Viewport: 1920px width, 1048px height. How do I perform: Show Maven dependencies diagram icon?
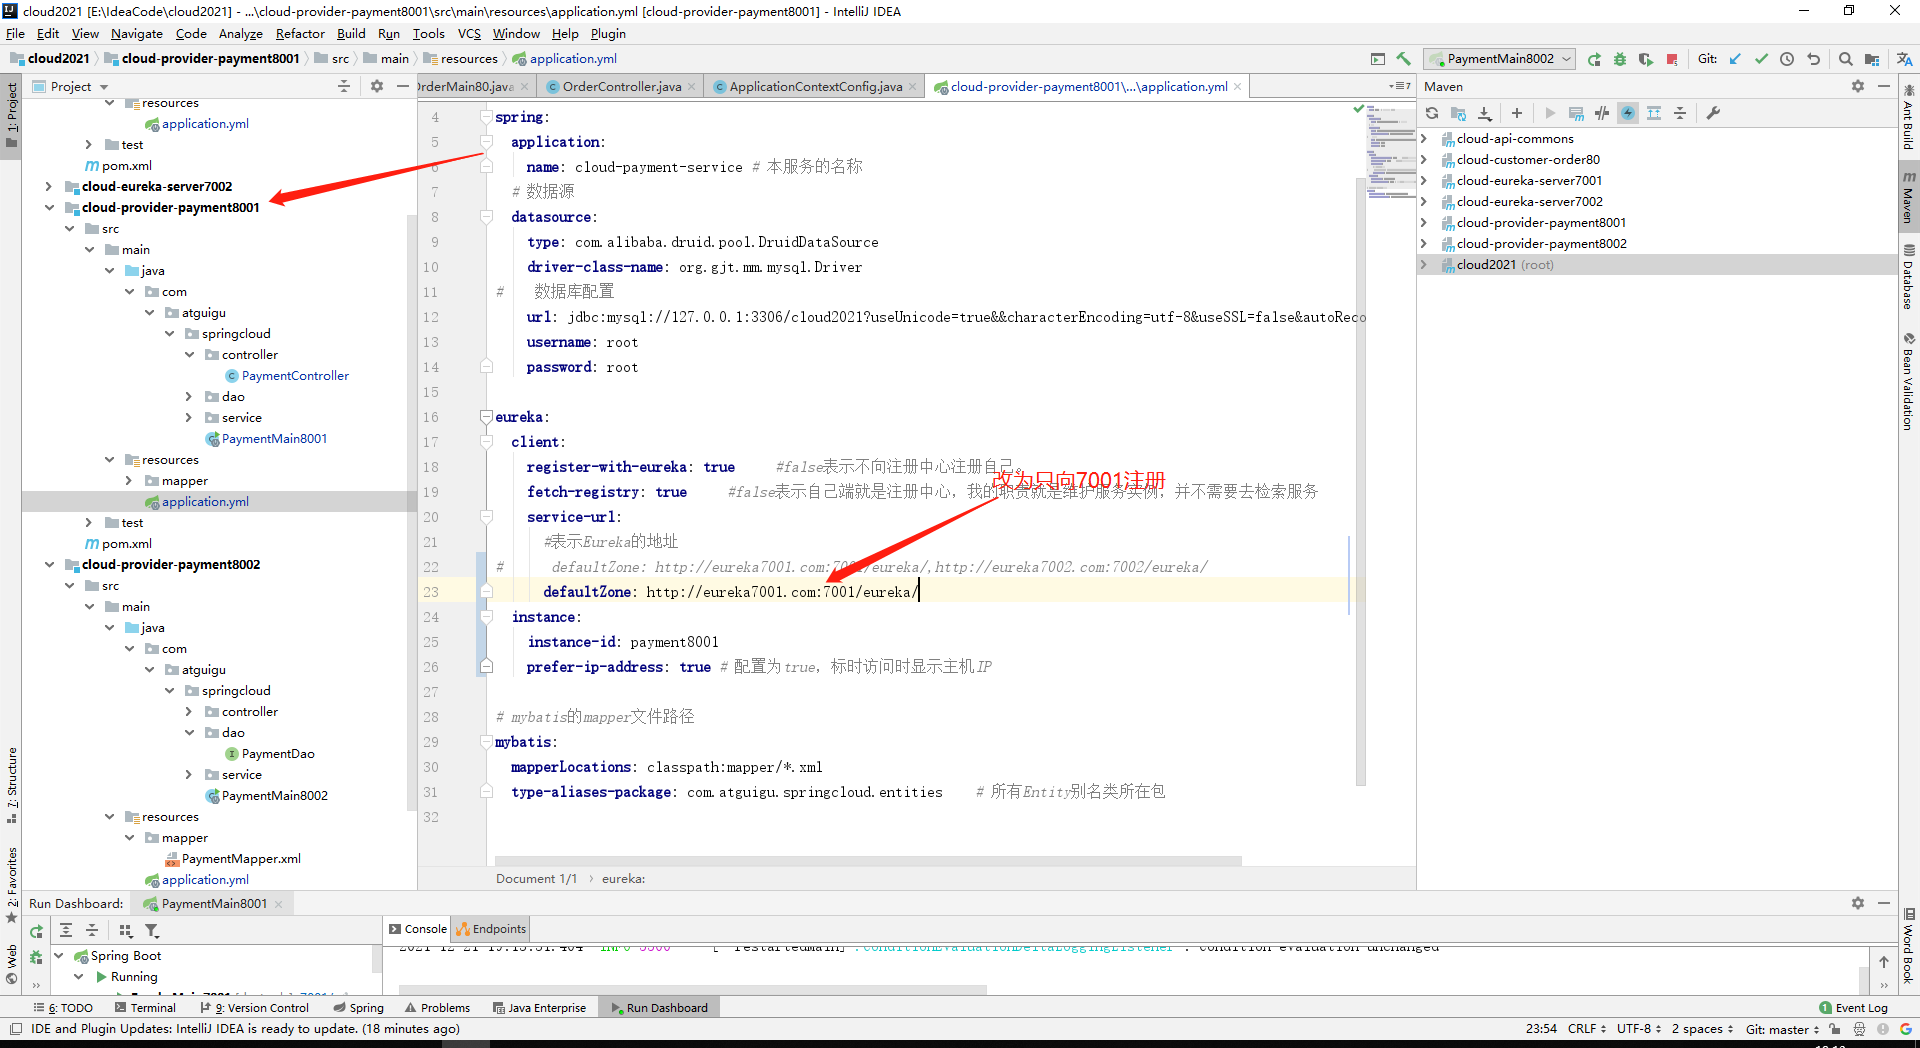[x=1654, y=113]
